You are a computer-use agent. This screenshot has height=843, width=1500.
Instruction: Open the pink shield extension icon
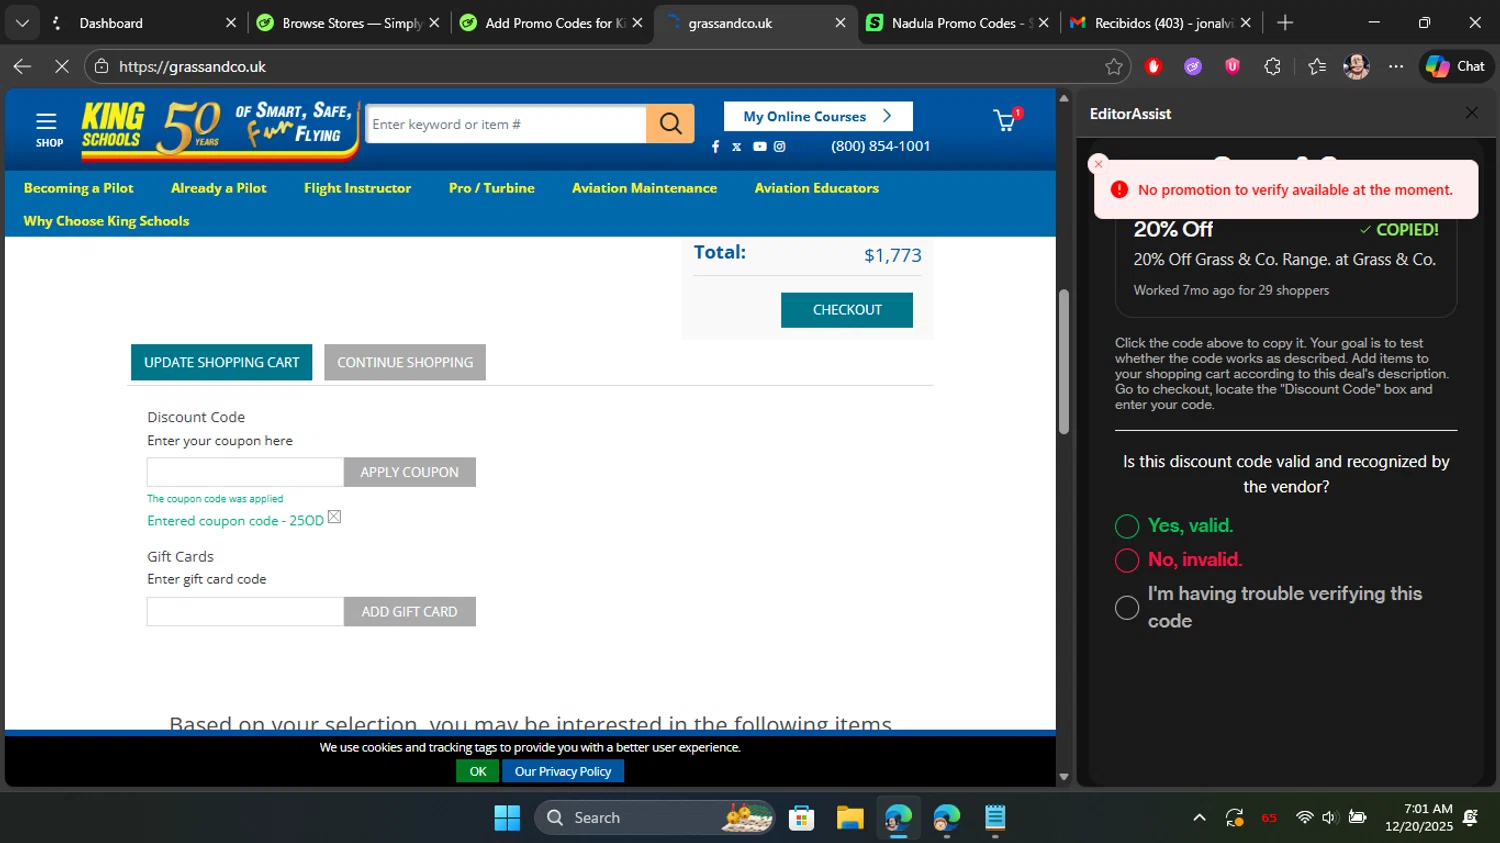1232,66
